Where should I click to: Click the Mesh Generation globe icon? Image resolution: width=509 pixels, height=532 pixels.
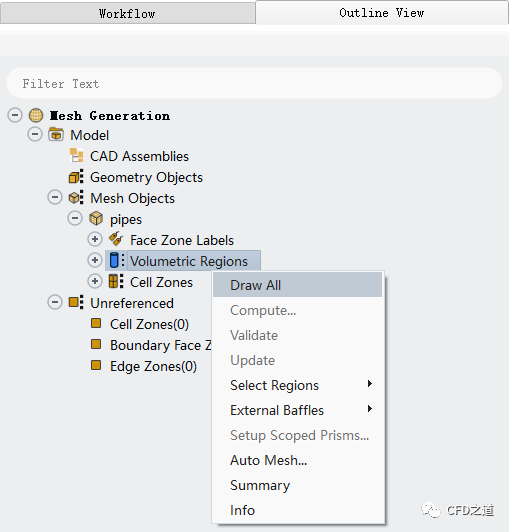36,115
